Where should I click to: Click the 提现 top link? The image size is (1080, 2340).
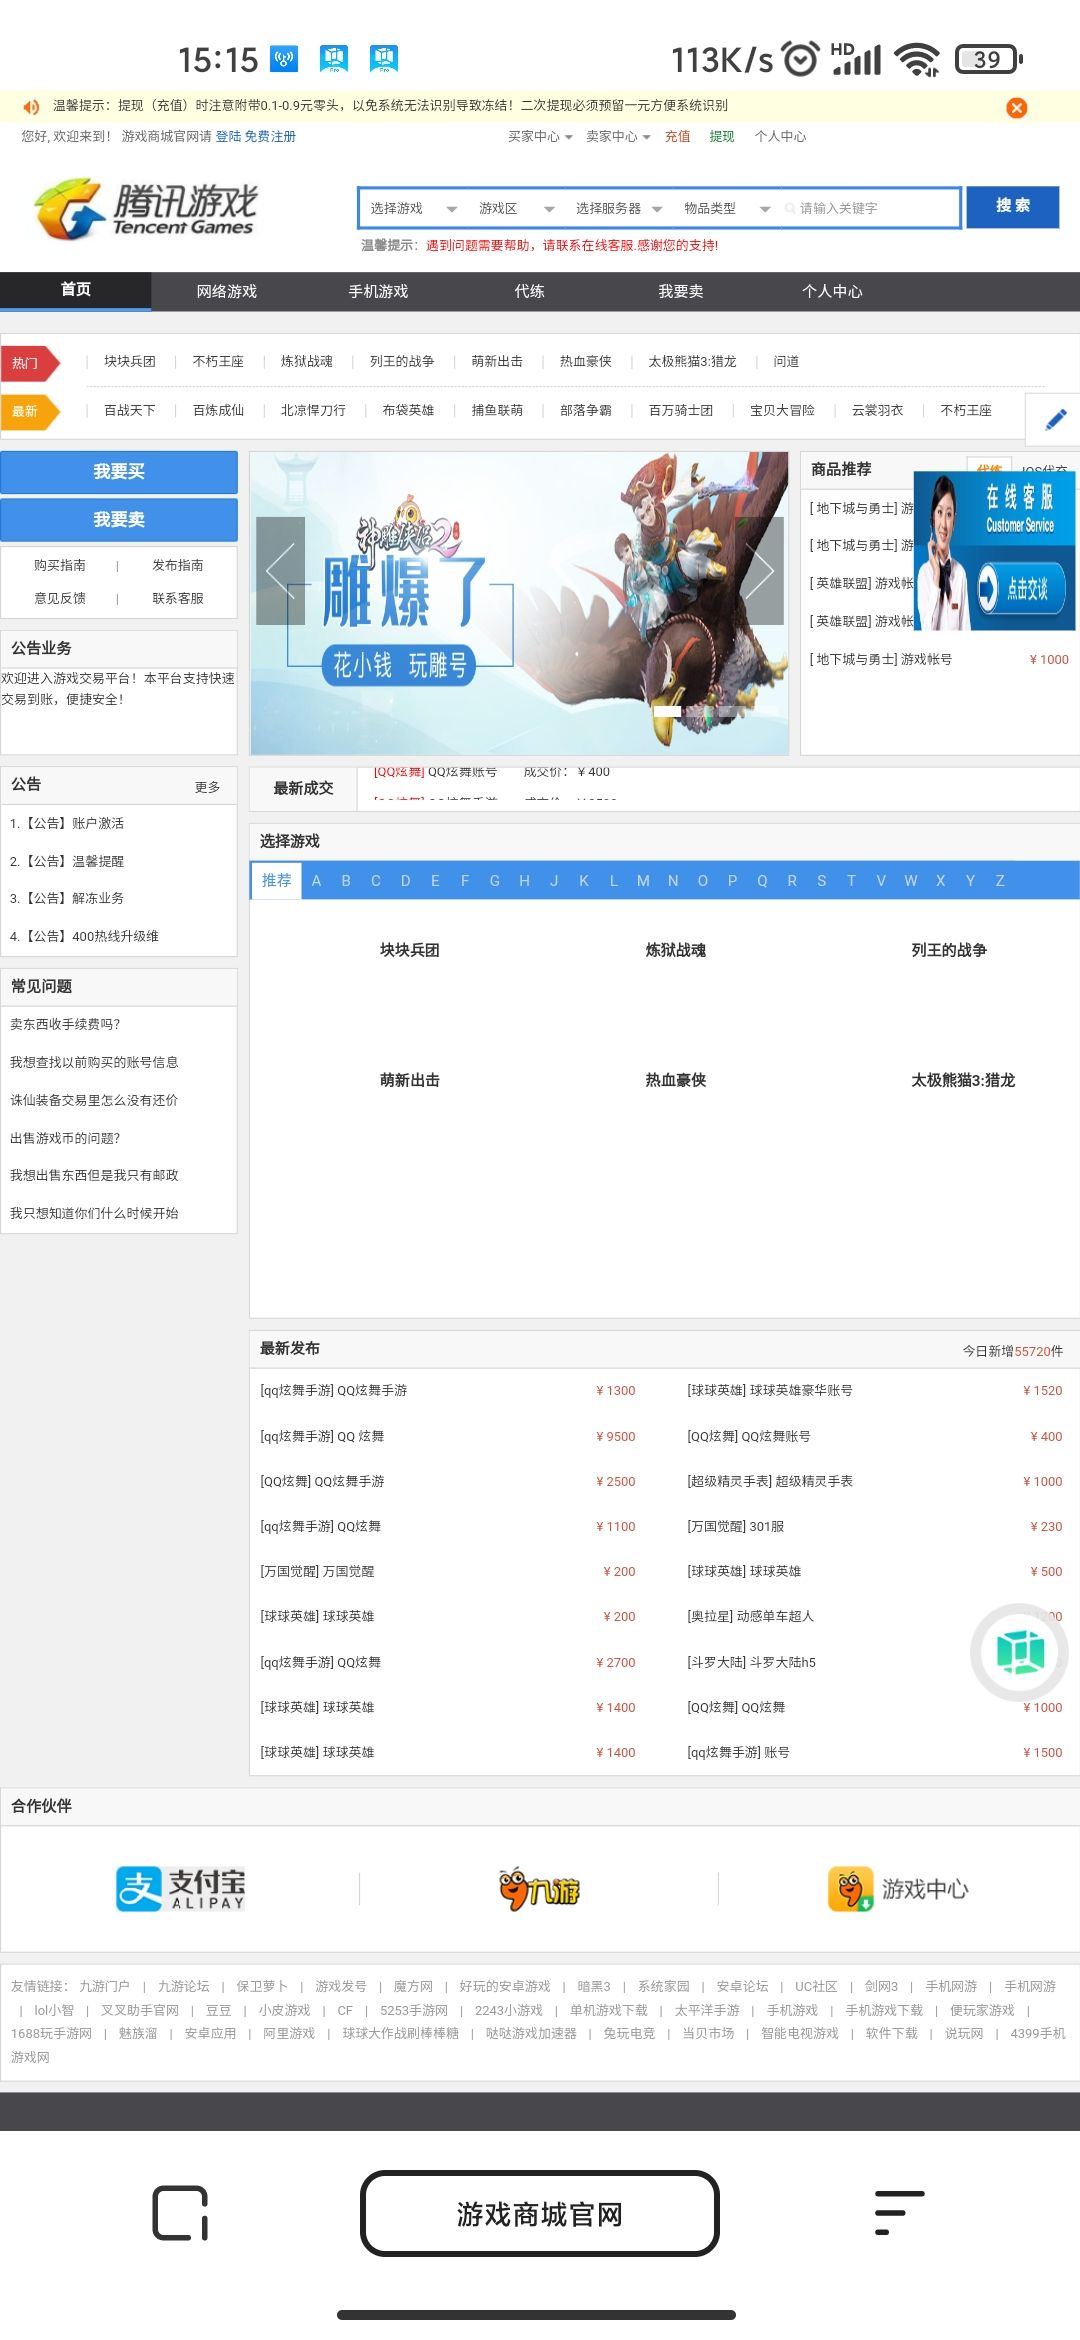(722, 136)
